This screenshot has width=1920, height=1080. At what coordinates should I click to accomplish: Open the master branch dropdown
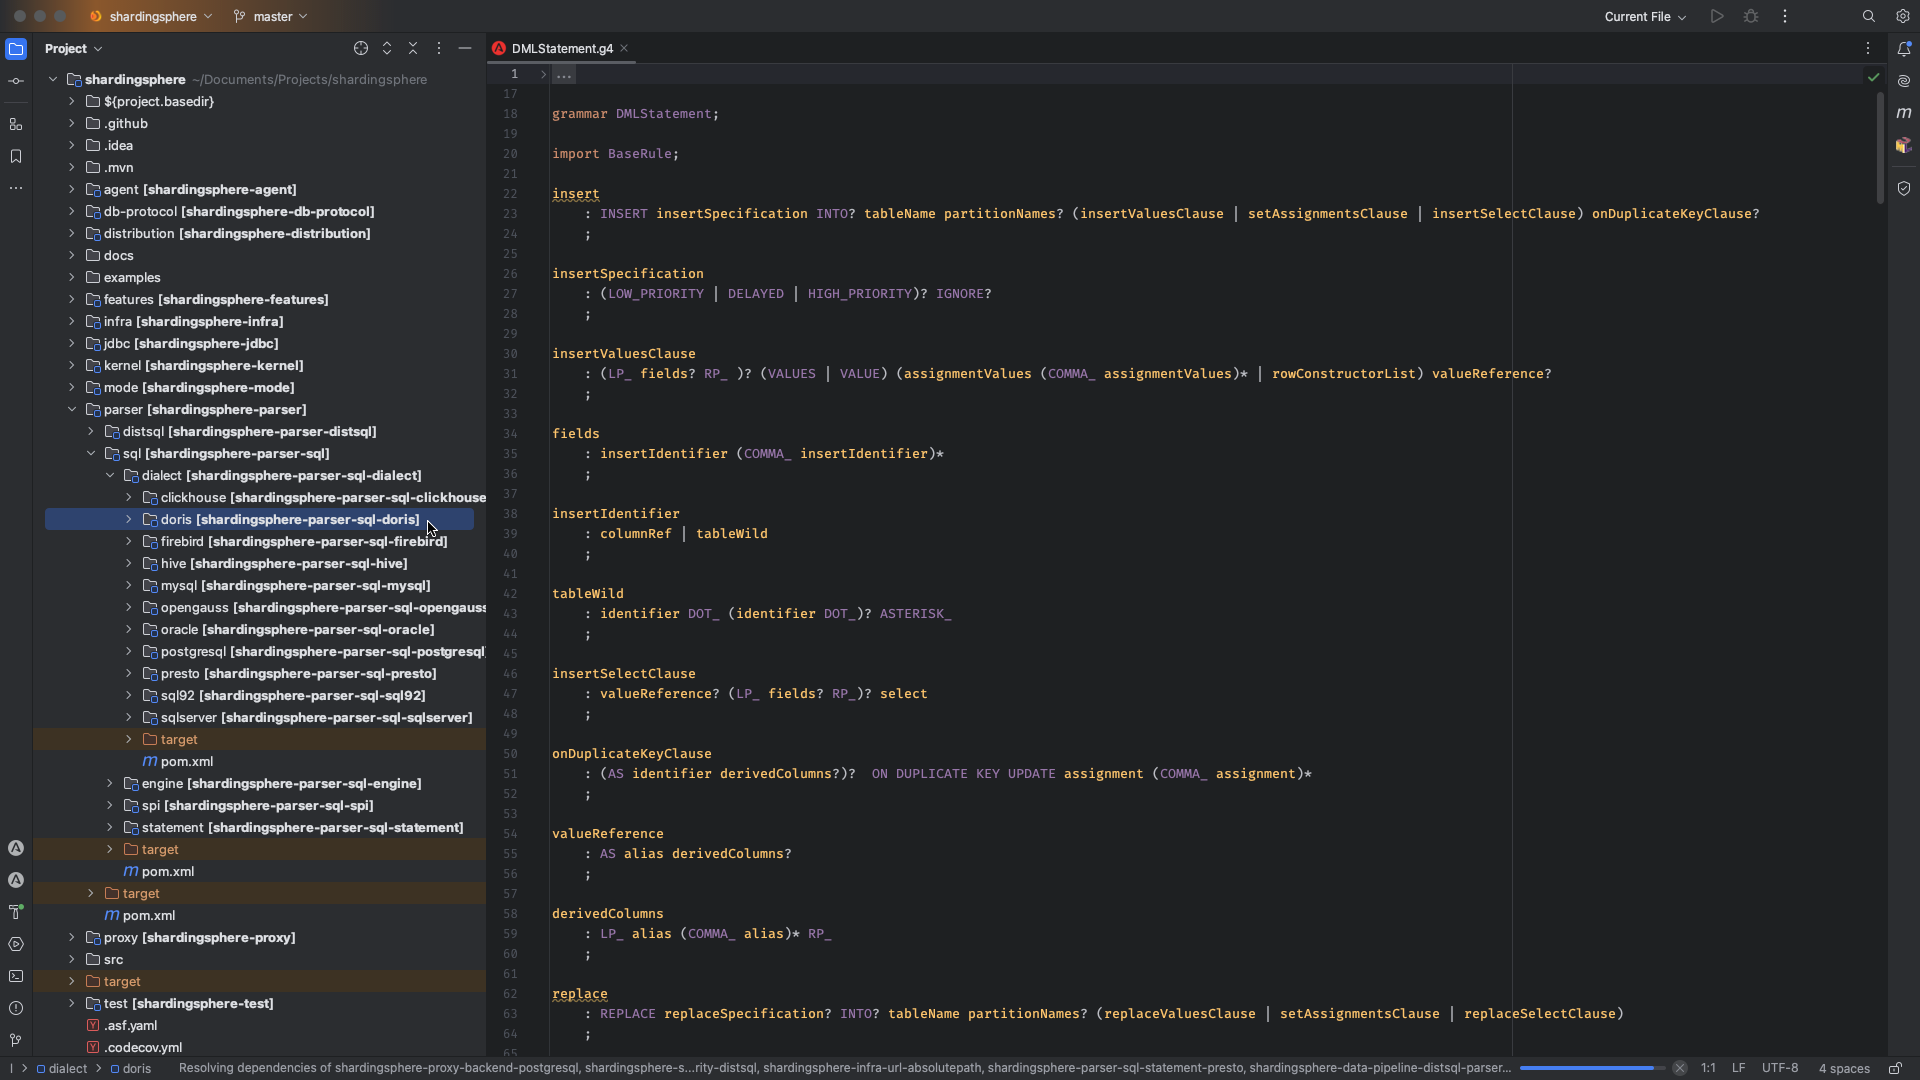point(271,16)
